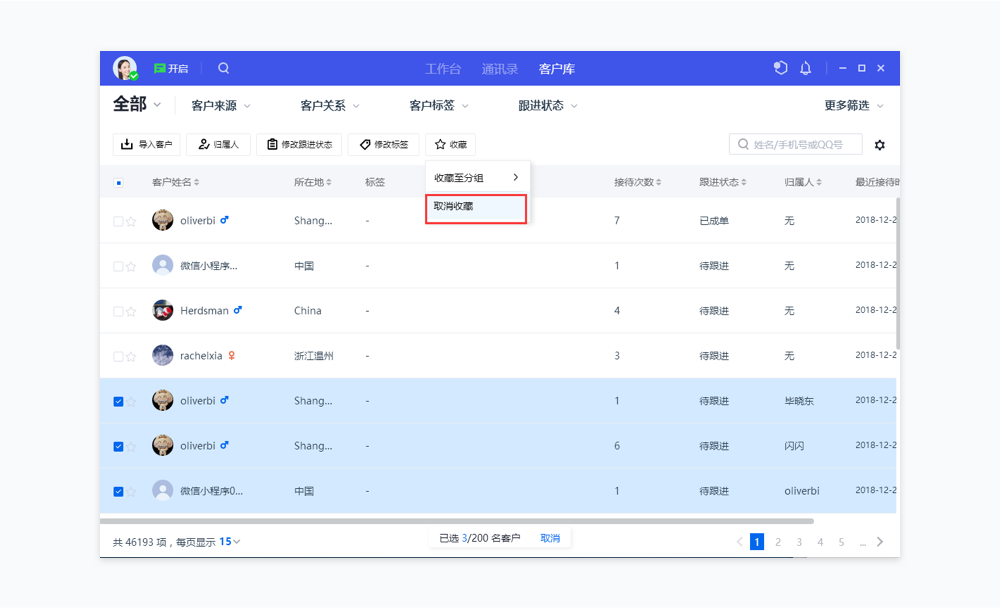Click 修改跟进状态 button

coord(299,144)
